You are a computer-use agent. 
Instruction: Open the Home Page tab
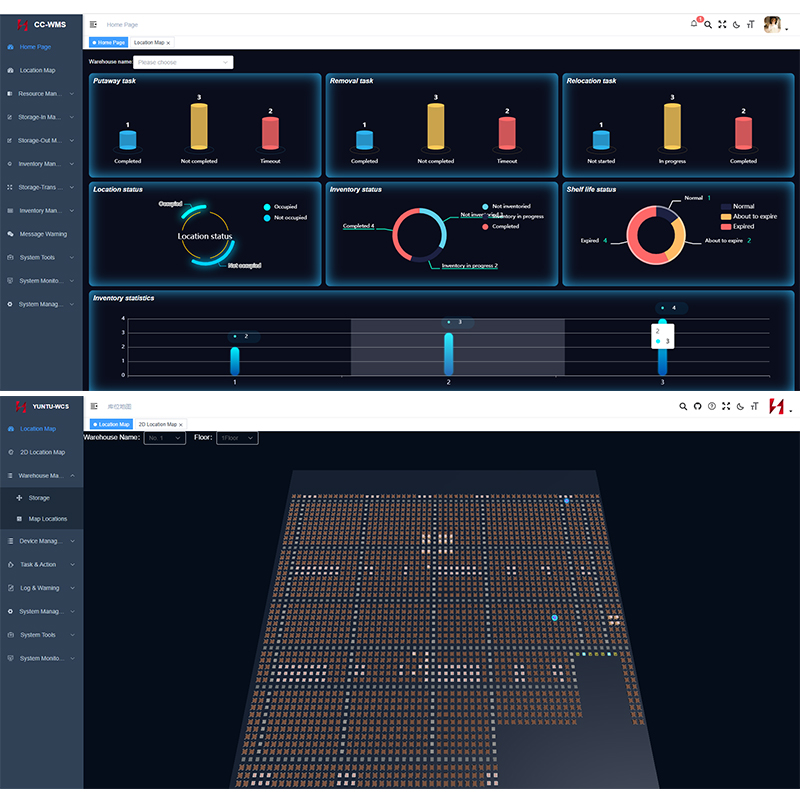click(x=110, y=43)
